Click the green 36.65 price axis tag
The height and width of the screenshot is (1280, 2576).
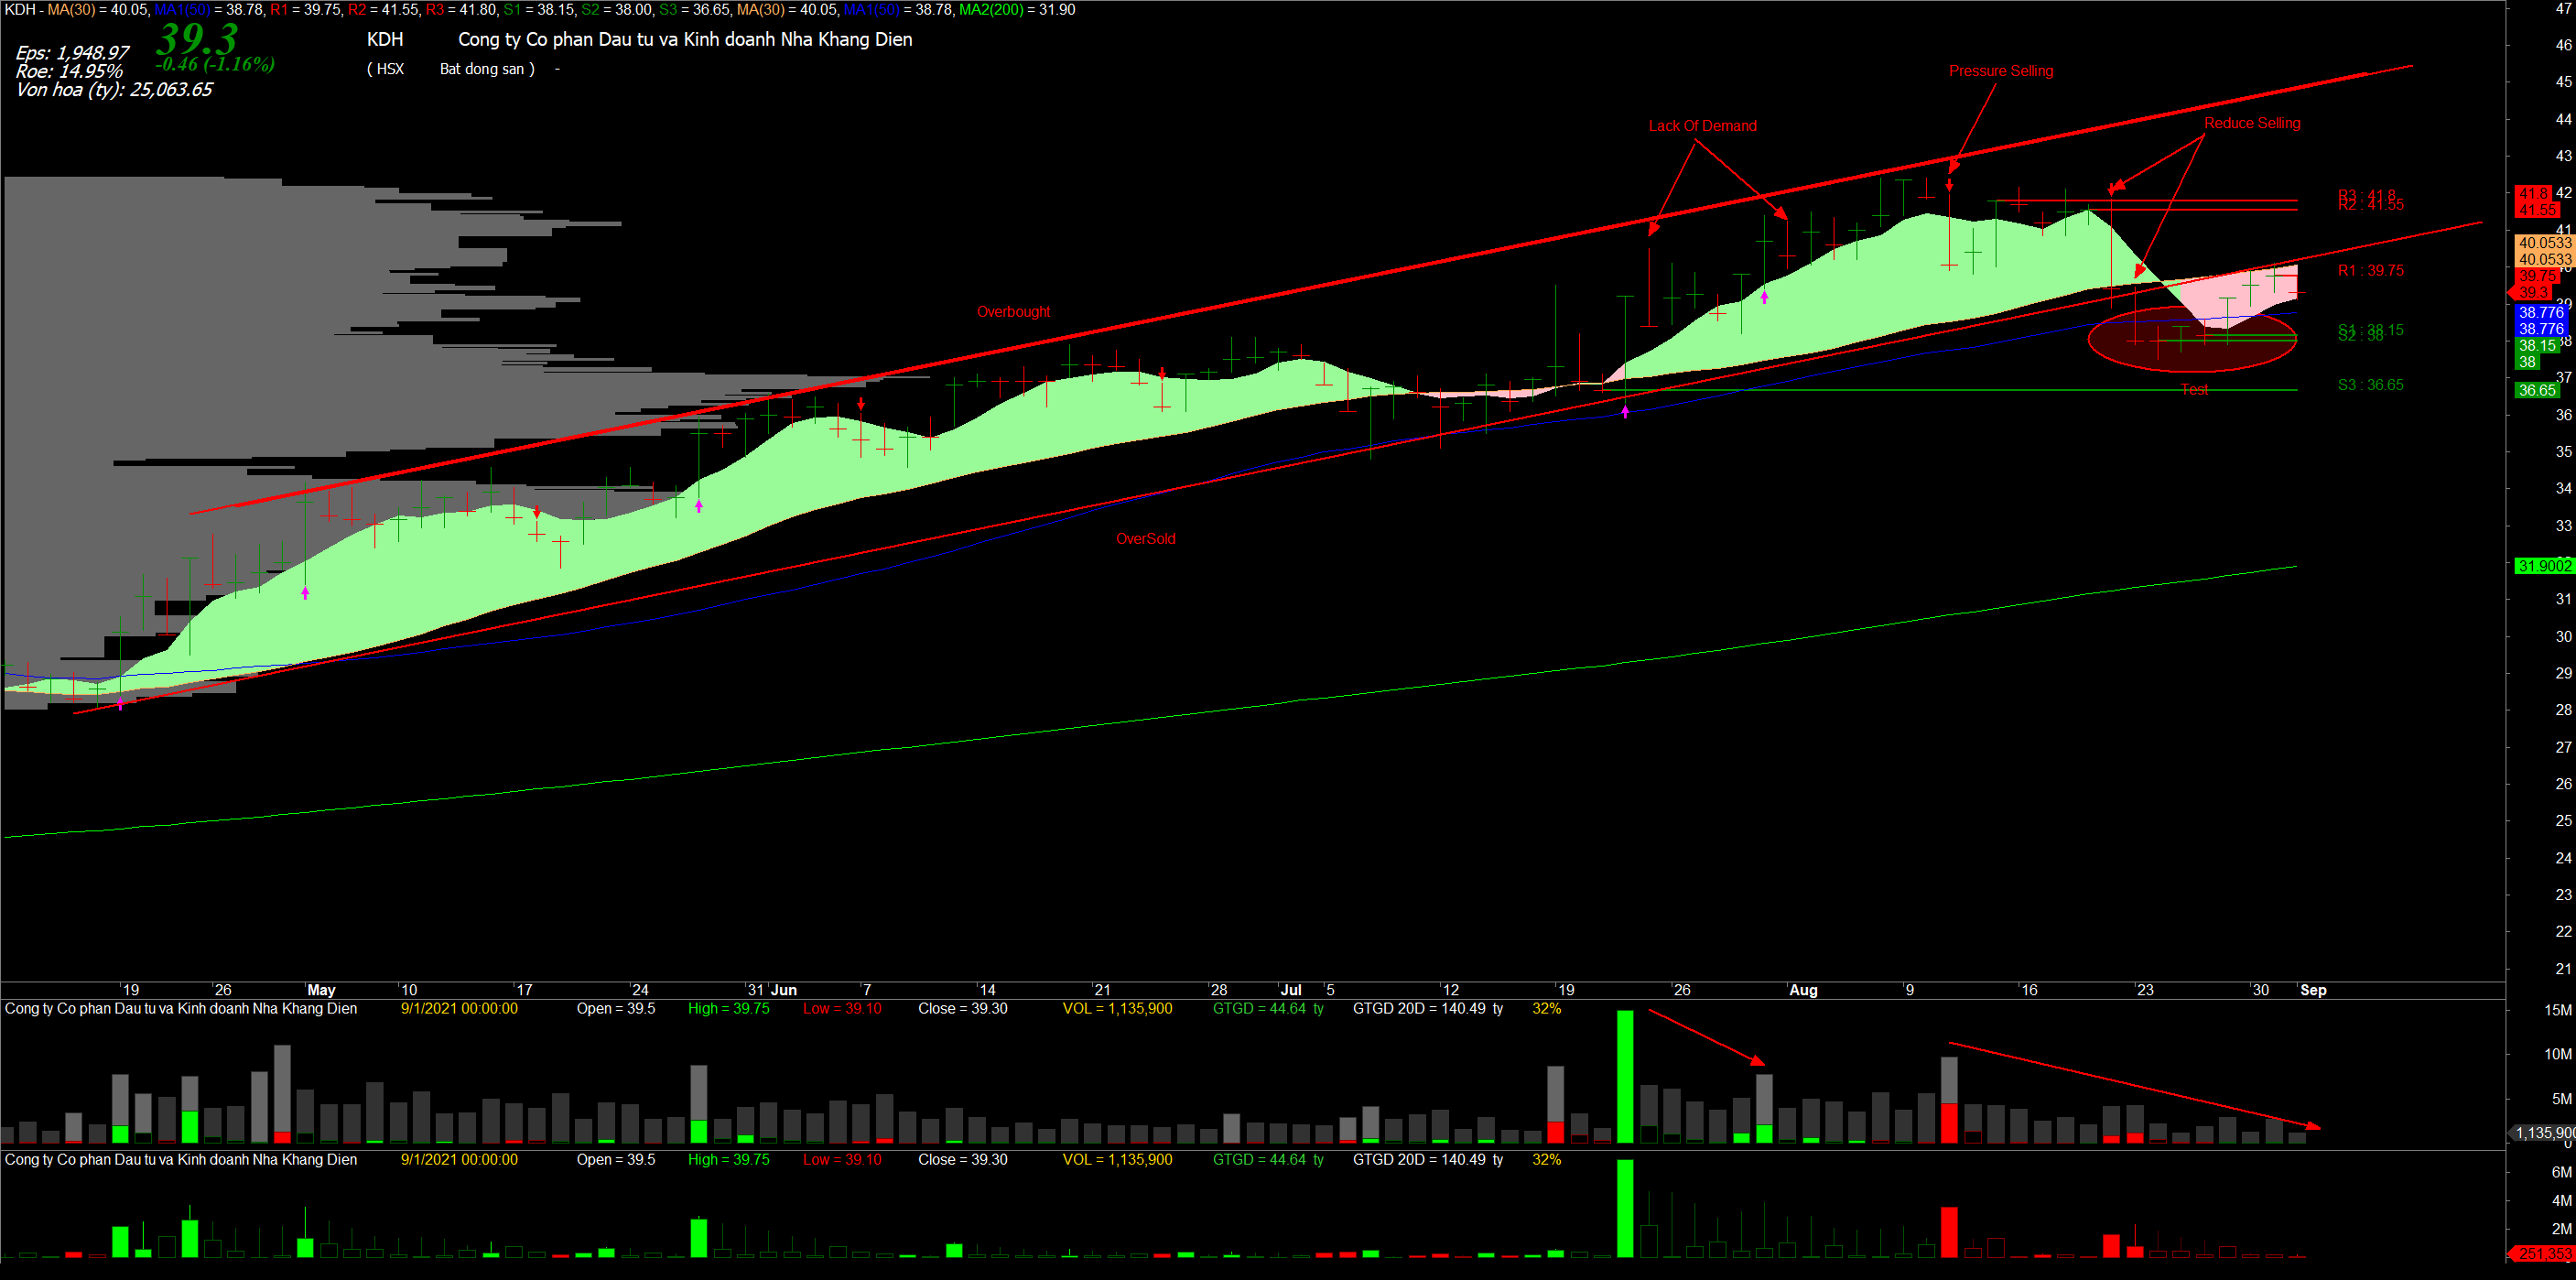[2537, 391]
